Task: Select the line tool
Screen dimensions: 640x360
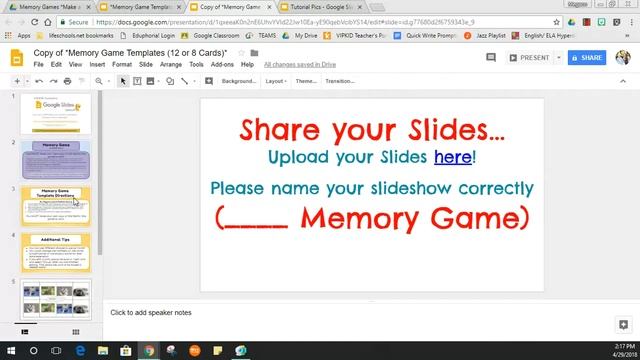Action: pyautogui.click(x=184, y=81)
